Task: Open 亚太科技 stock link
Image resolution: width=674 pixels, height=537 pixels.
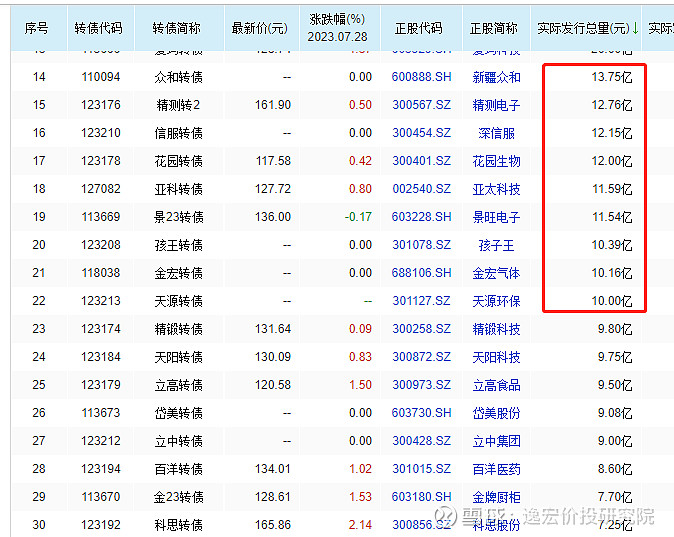Action: pos(496,189)
